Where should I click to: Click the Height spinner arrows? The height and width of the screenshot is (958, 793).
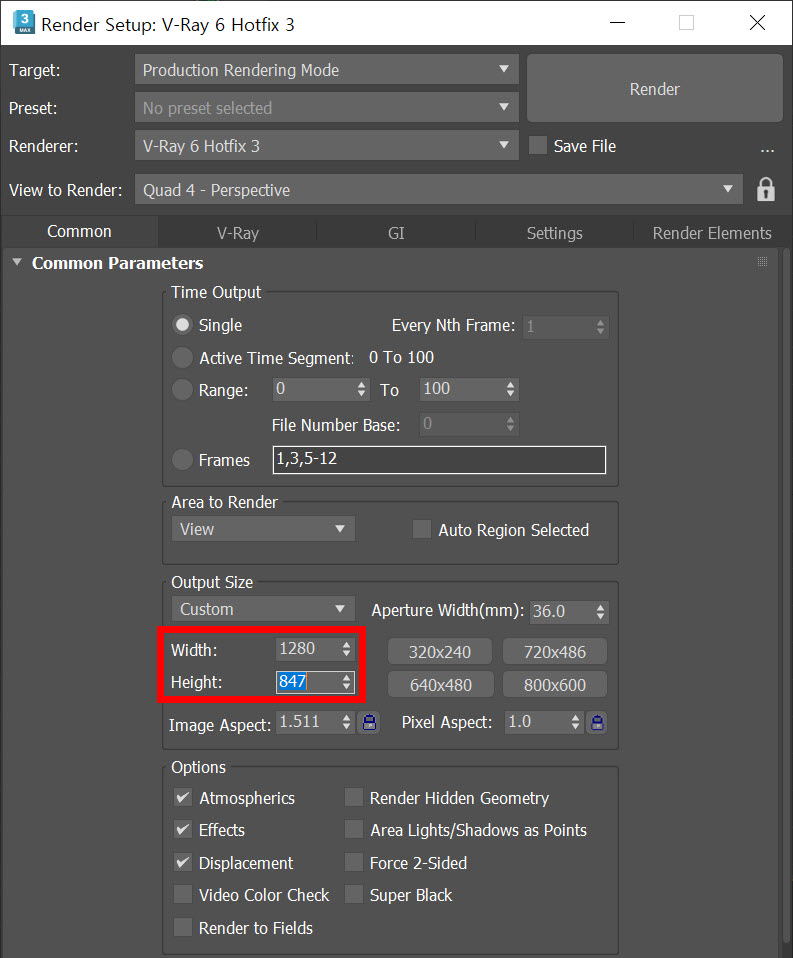[346, 682]
